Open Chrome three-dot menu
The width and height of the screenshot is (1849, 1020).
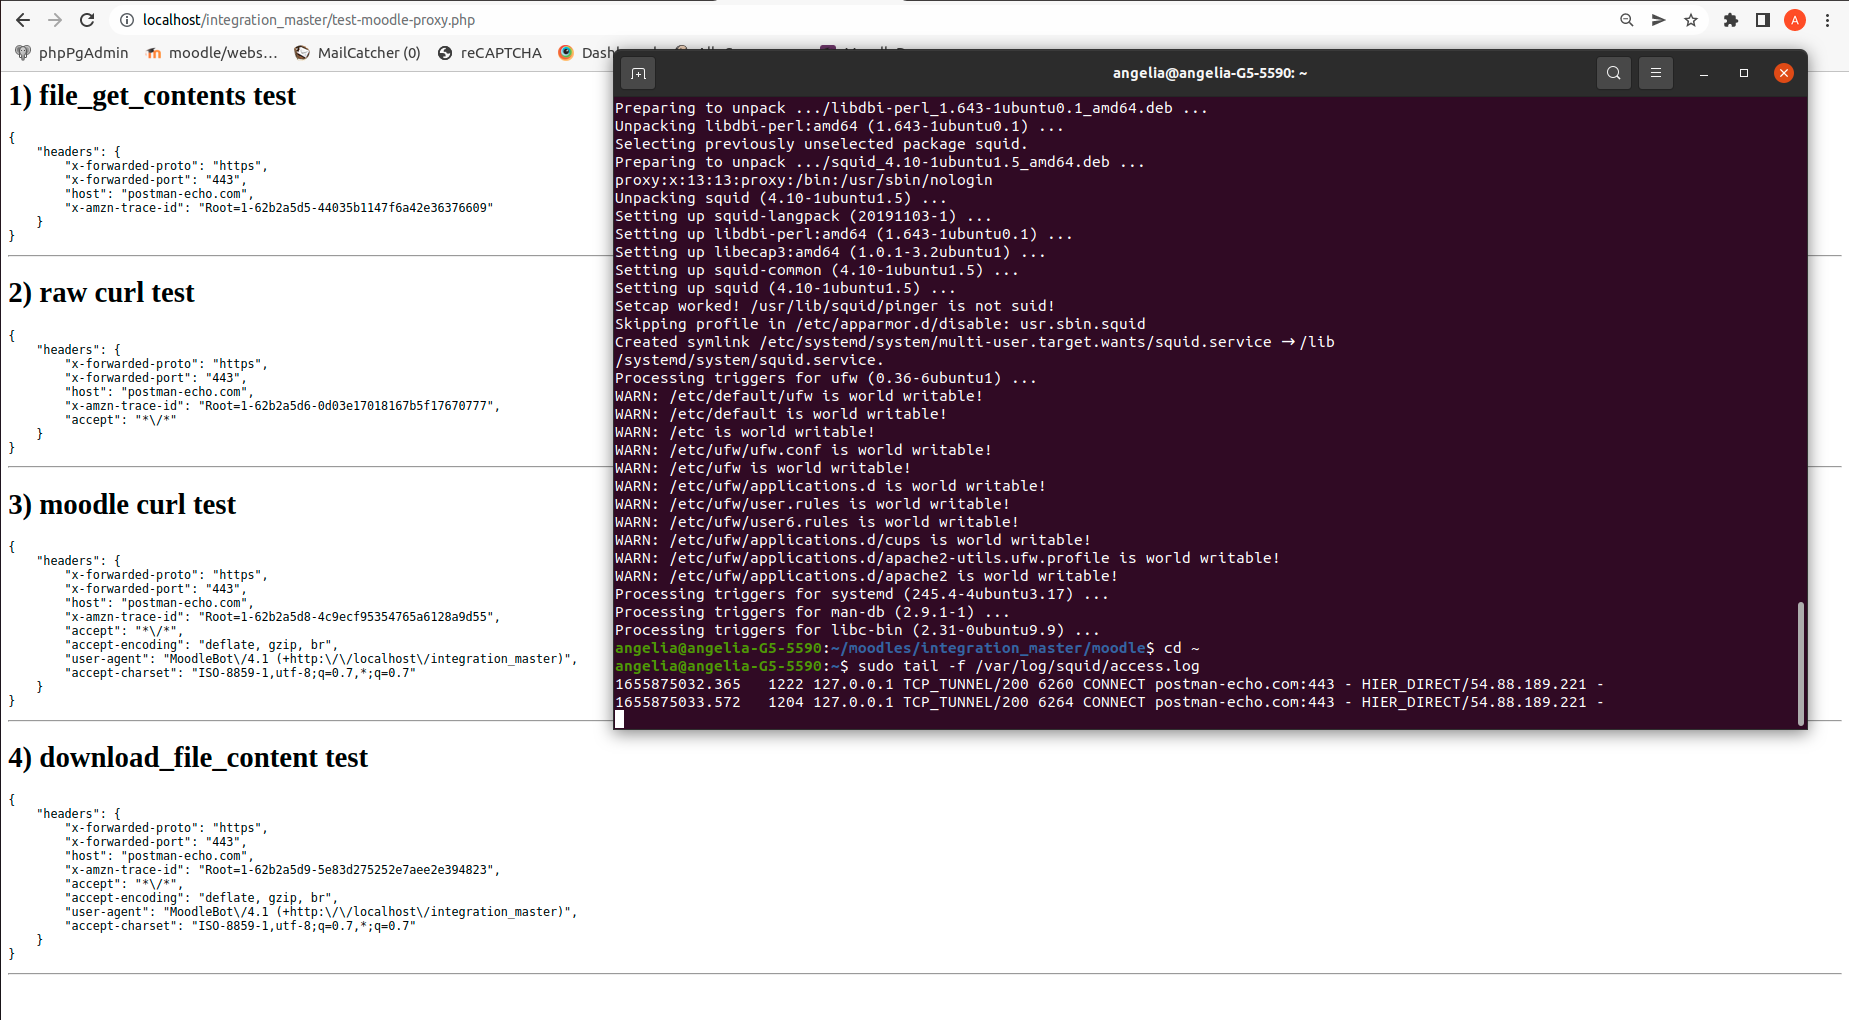(1827, 20)
